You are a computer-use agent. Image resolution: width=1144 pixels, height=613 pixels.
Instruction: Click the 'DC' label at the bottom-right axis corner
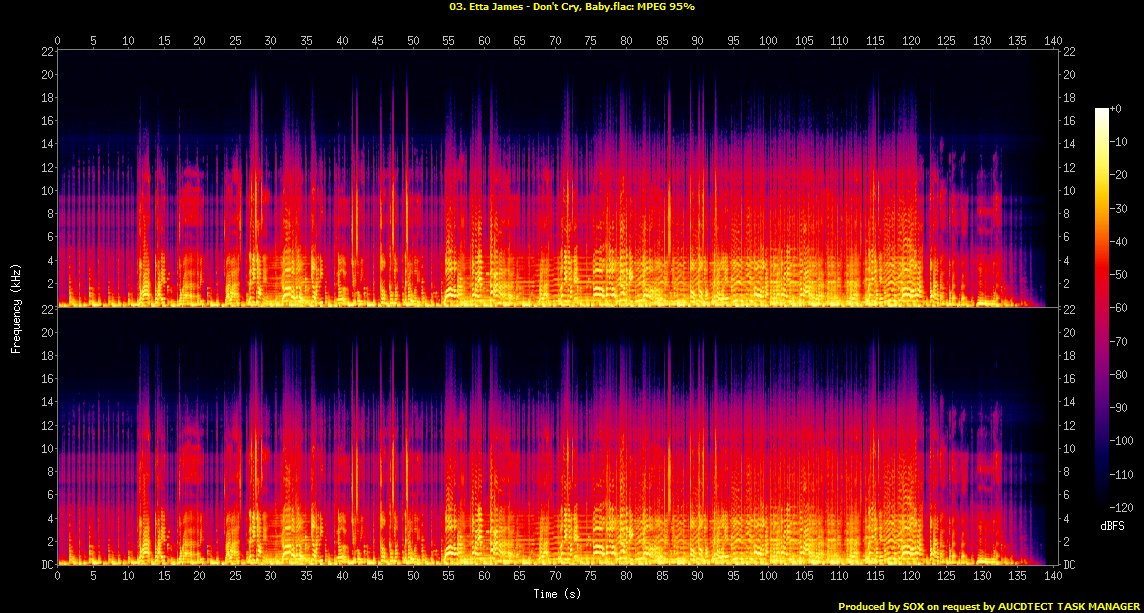[x=1068, y=565]
